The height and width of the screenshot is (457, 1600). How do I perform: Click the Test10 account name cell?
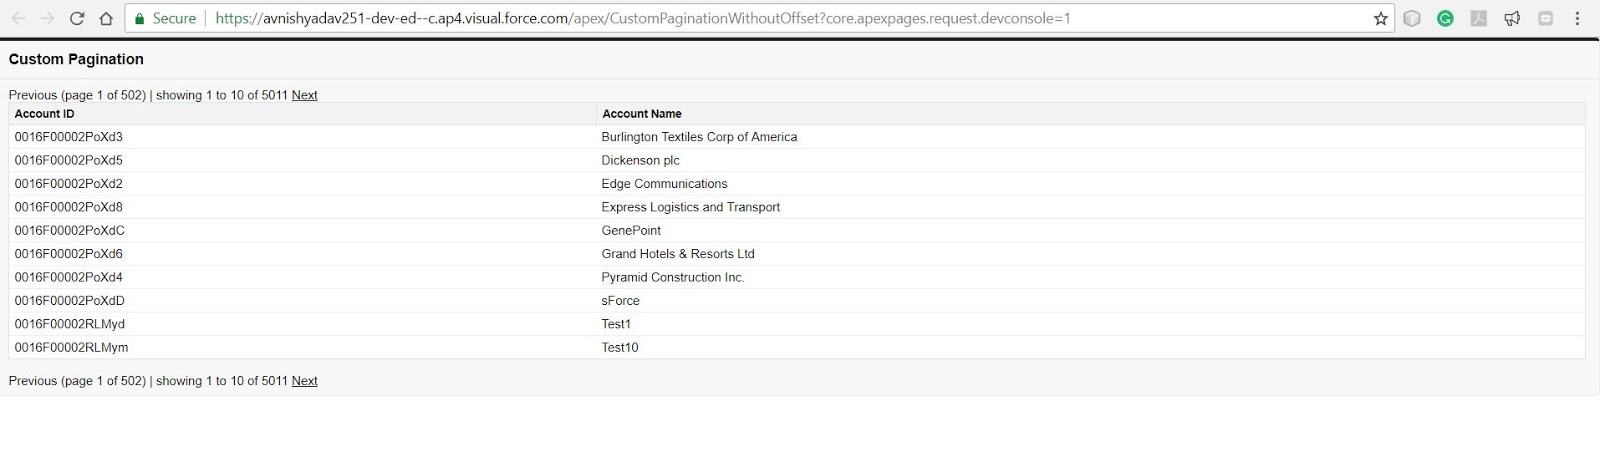620,347
